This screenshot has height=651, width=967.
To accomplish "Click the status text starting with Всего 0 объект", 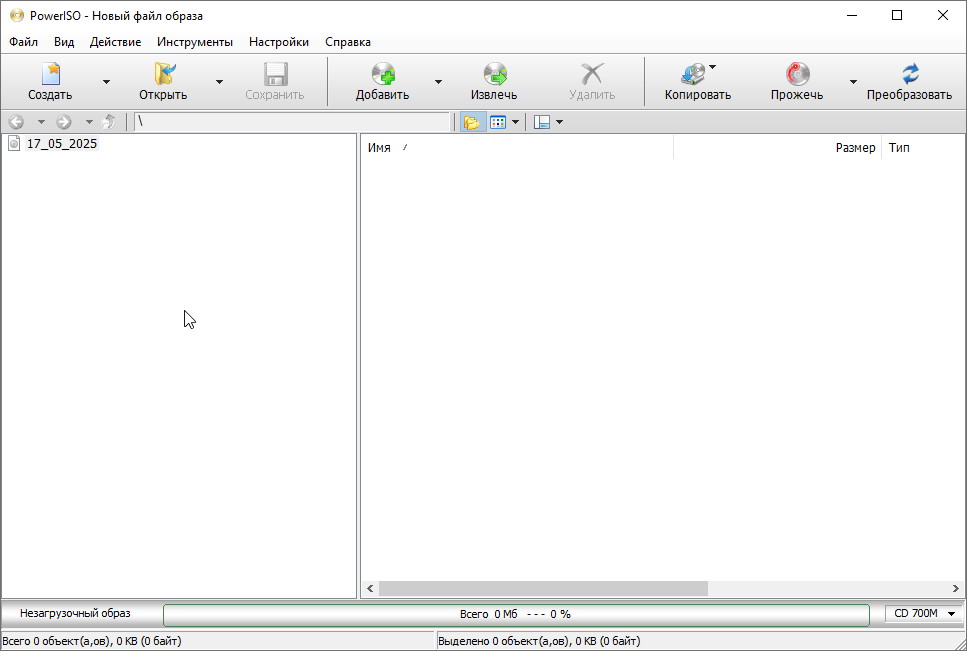I will point(92,641).
